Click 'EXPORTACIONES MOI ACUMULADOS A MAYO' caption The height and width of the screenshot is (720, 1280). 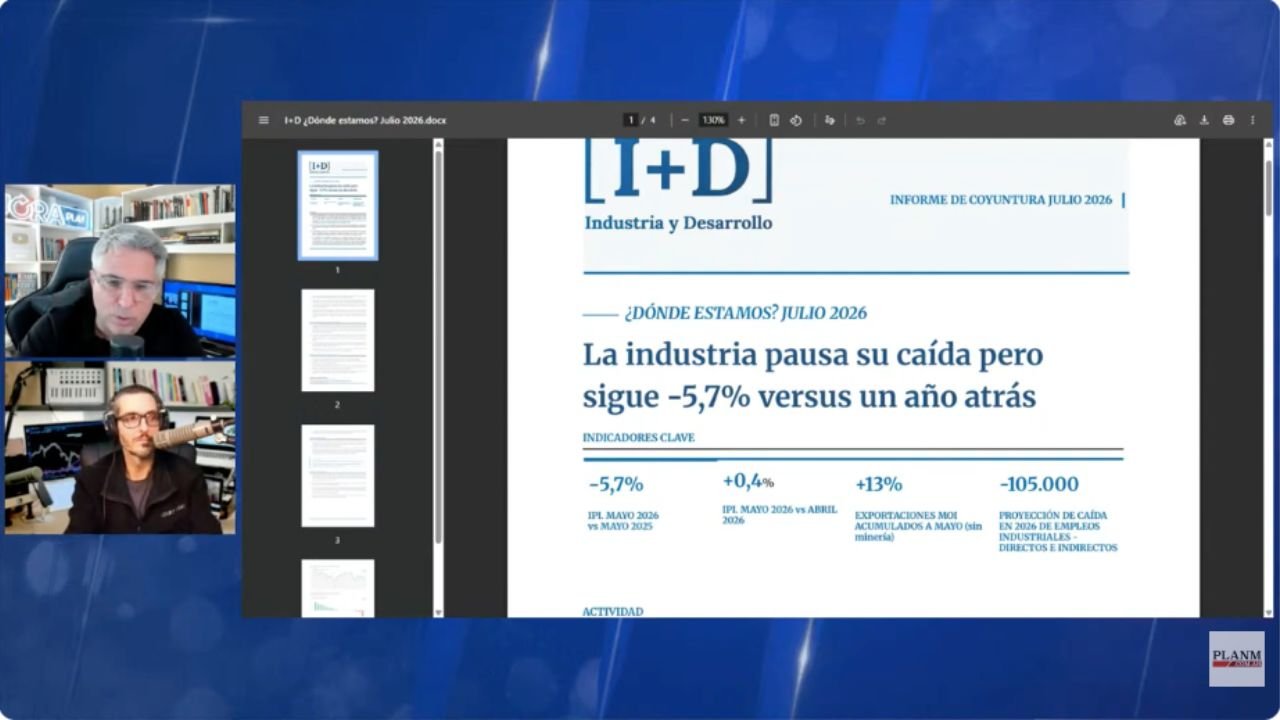point(918,526)
